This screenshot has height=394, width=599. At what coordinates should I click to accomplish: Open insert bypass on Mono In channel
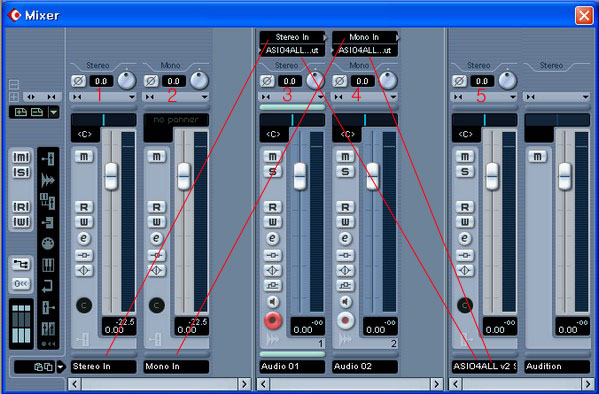156,255
